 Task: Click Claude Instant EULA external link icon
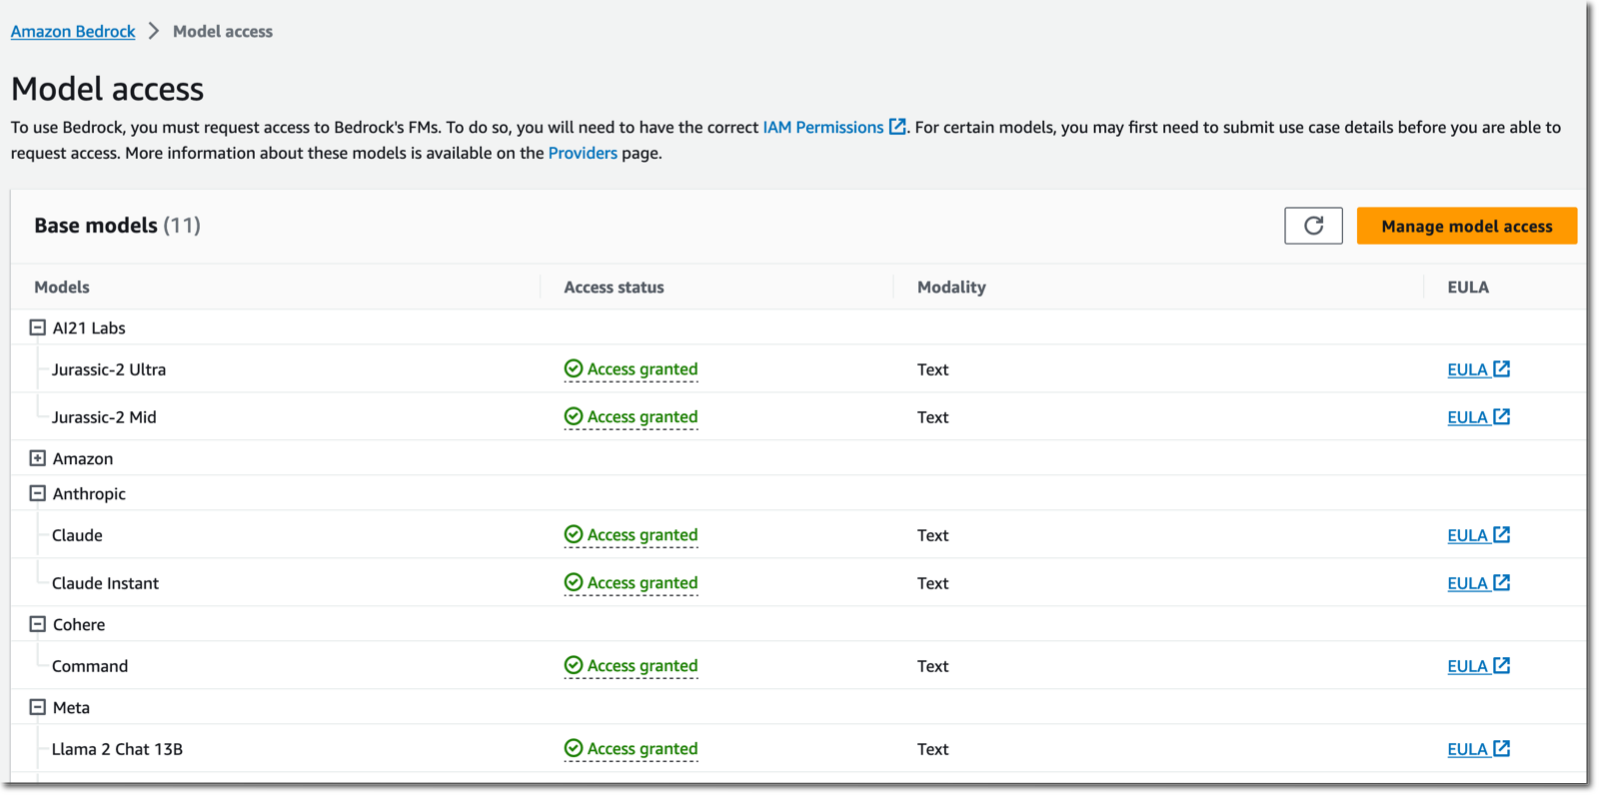coord(1501,583)
